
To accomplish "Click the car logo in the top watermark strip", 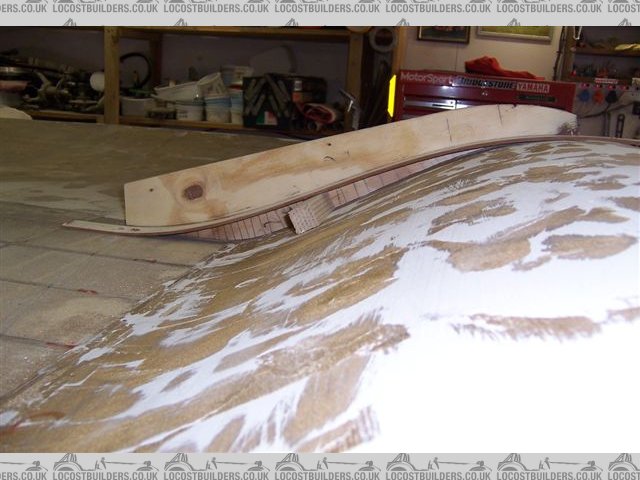I will 292,20.
